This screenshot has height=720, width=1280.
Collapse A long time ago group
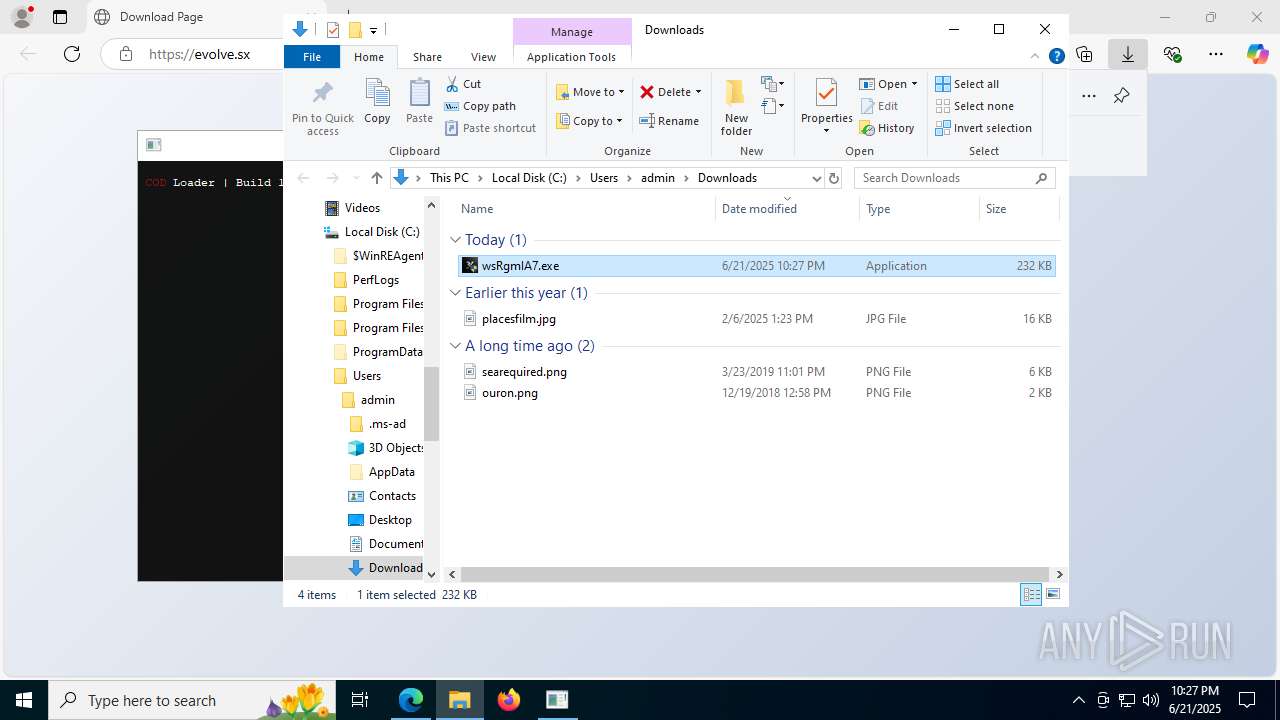click(455, 346)
